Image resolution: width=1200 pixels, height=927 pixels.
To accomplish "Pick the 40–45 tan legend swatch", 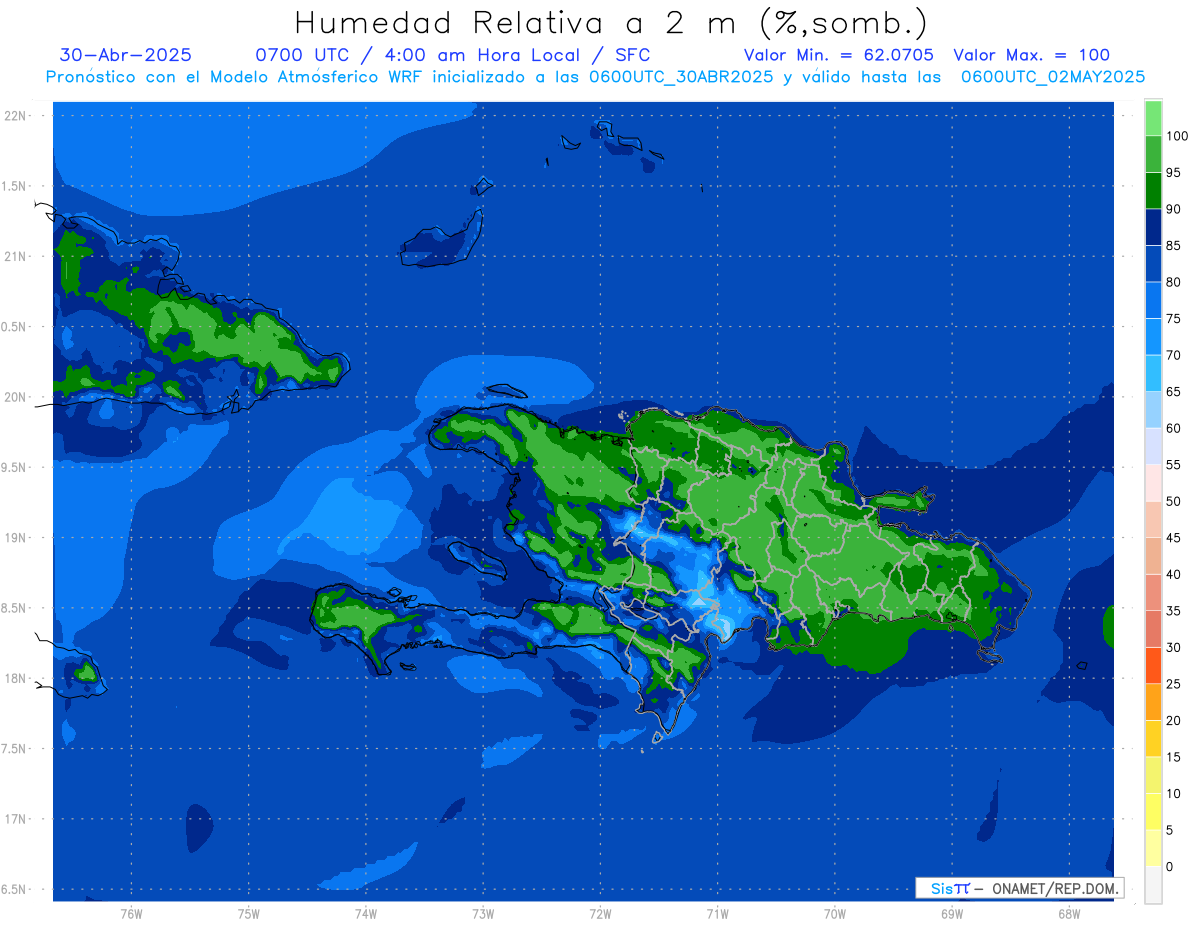I will pyautogui.click(x=1153, y=556).
